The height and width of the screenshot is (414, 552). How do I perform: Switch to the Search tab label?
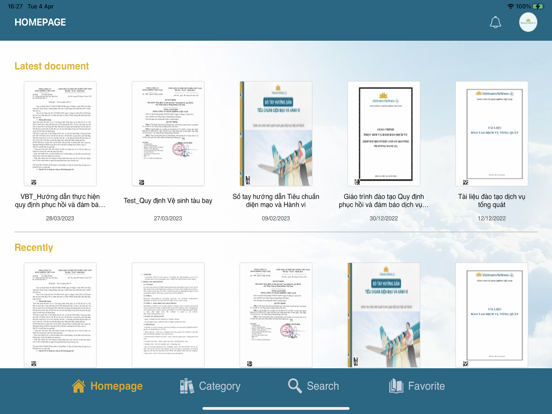pyautogui.click(x=323, y=386)
